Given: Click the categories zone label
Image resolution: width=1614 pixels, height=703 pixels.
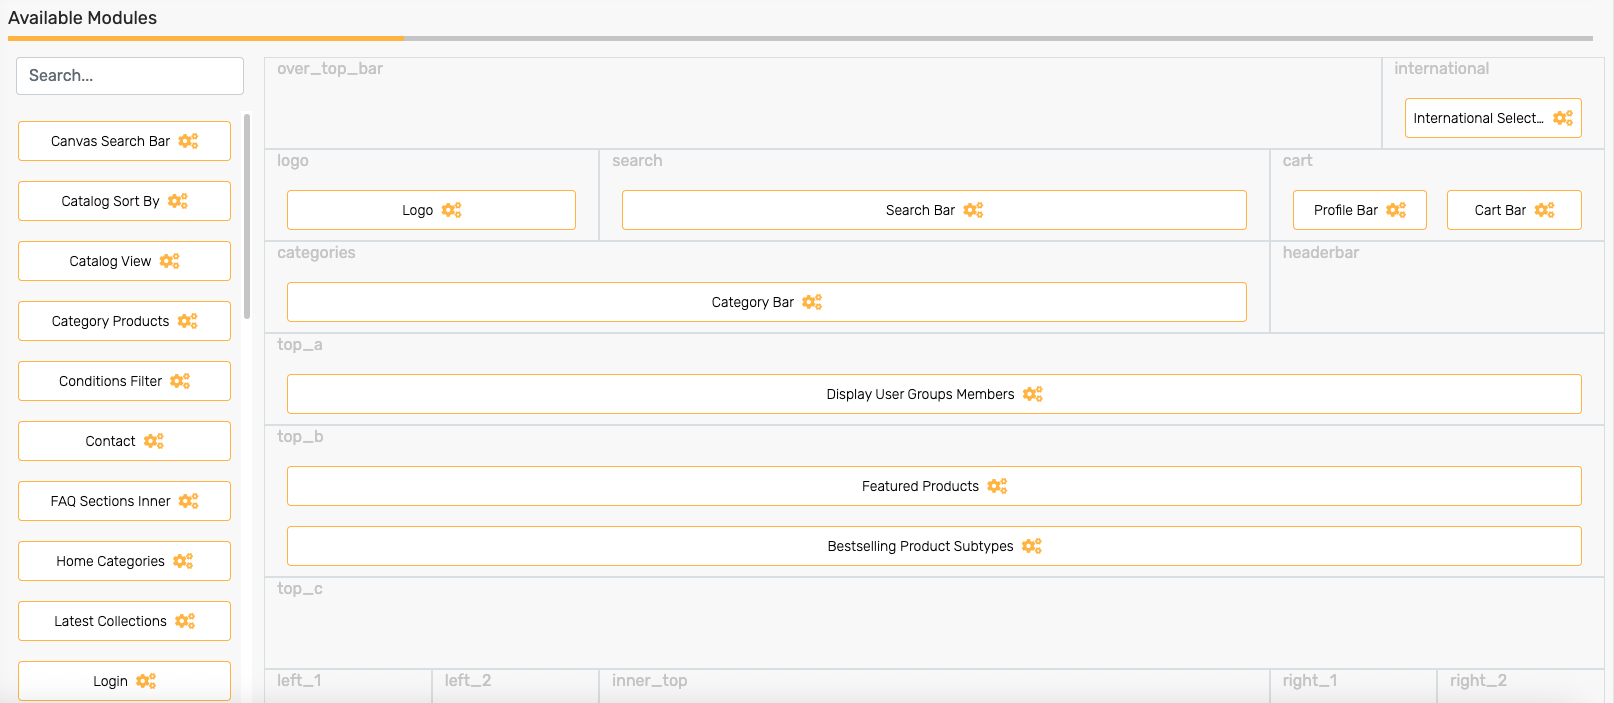Looking at the screenshot, I should tap(316, 253).
